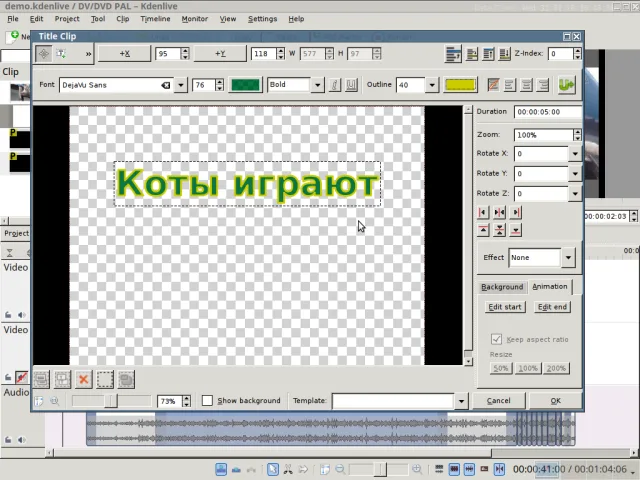Click fit zoom icon in Title Clip
Image resolution: width=640 pixels, height=480 pixels.
click(39, 401)
